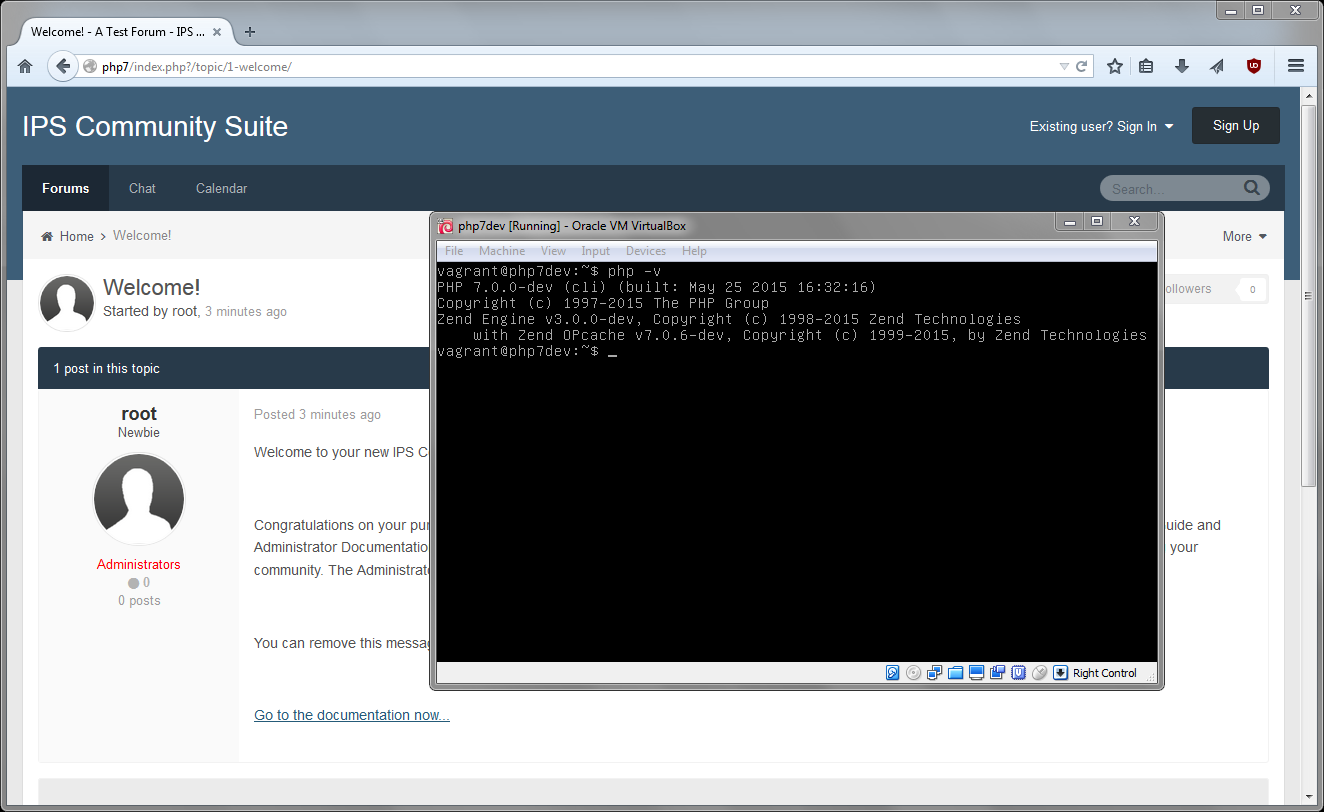Reload the page with the refresh icon
The height and width of the screenshot is (812, 1324).
tap(1081, 67)
